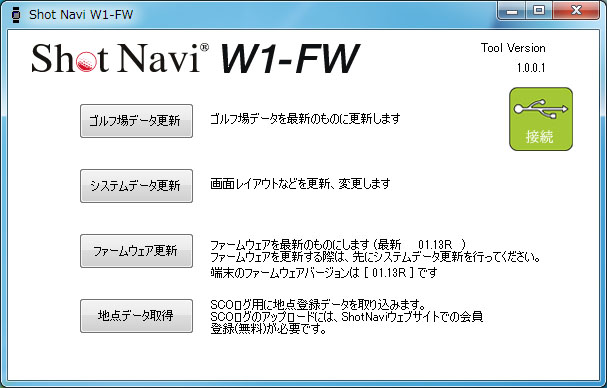Click the latest firmware text 最新 01.13R
Image resolution: width=607 pixels, height=388 pixels.
(x=415, y=245)
